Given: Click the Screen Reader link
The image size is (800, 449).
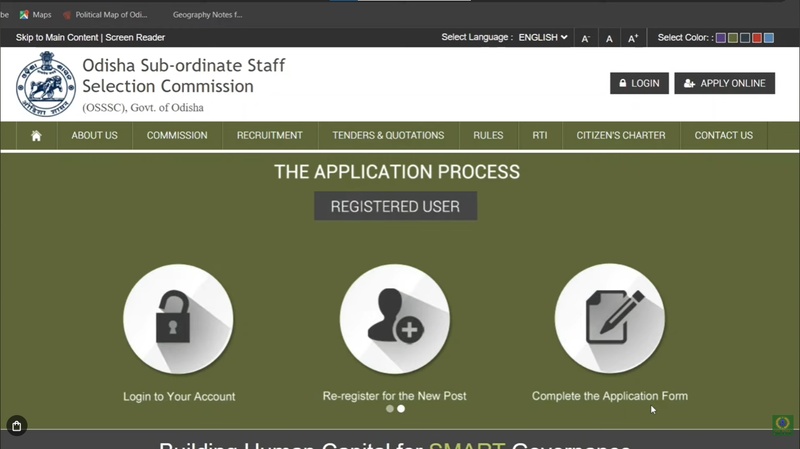Looking at the screenshot, I should click(135, 37).
